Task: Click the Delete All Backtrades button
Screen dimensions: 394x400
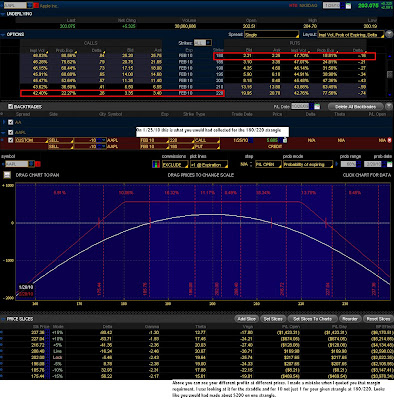Action: tap(355, 107)
